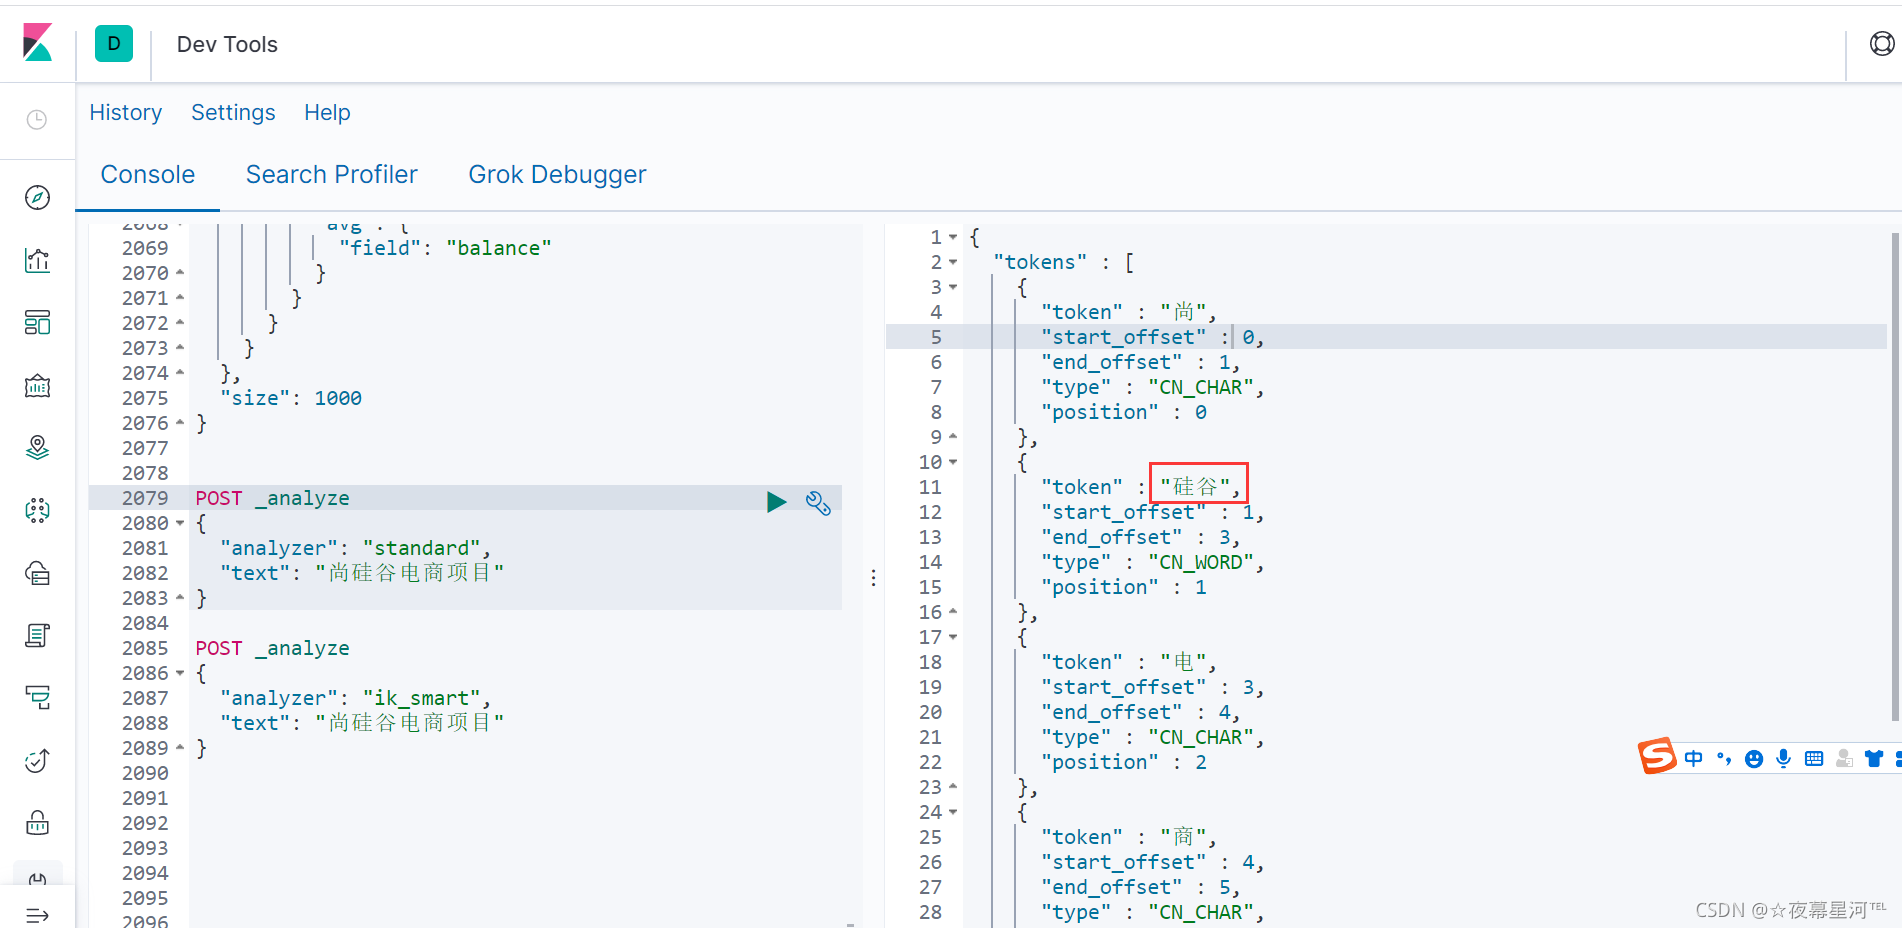
Task: Open Infrastructure icon in sidebar
Action: point(37,573)
